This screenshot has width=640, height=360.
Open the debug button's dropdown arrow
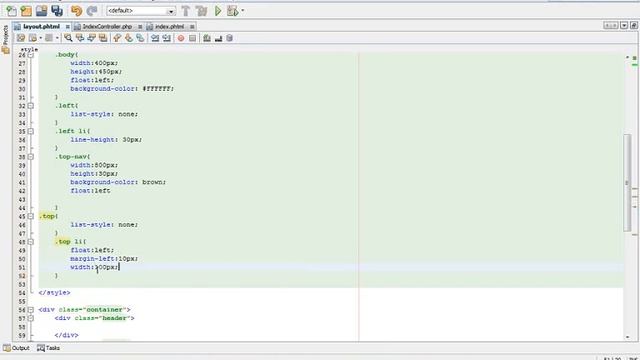click(243, 11)
